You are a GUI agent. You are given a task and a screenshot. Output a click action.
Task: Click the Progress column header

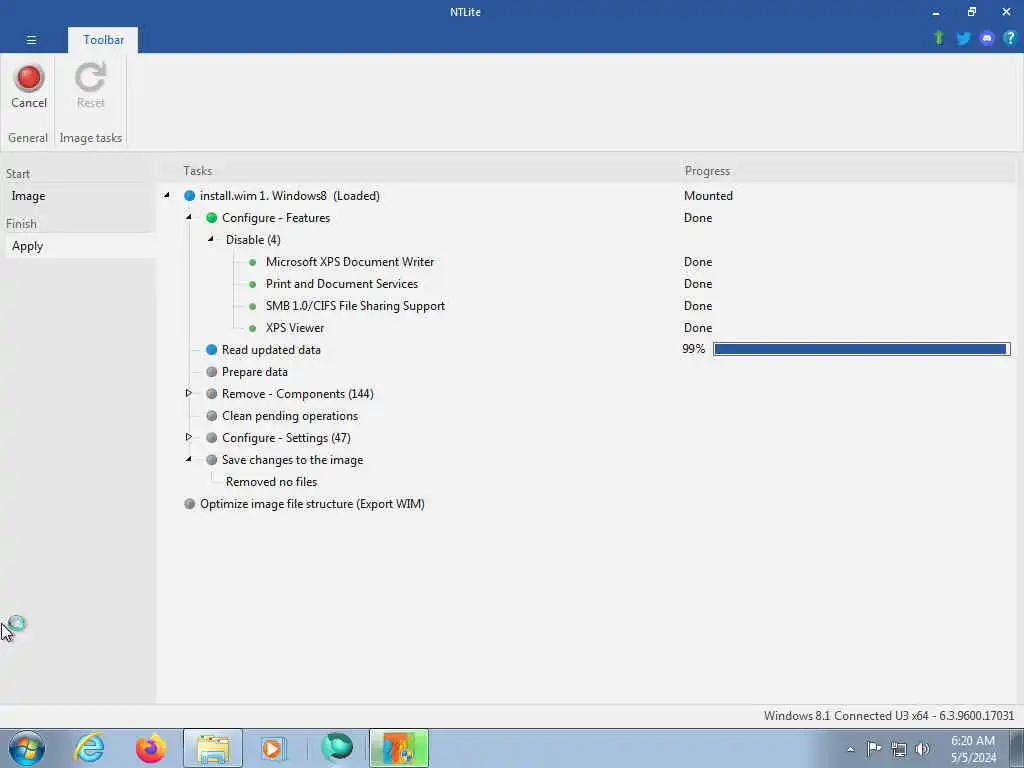point(707,171)
